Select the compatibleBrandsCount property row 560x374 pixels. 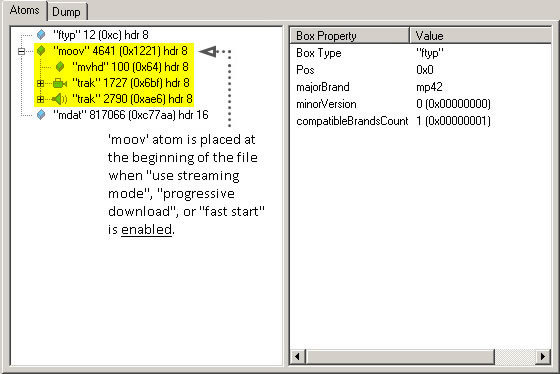(421, 121)
